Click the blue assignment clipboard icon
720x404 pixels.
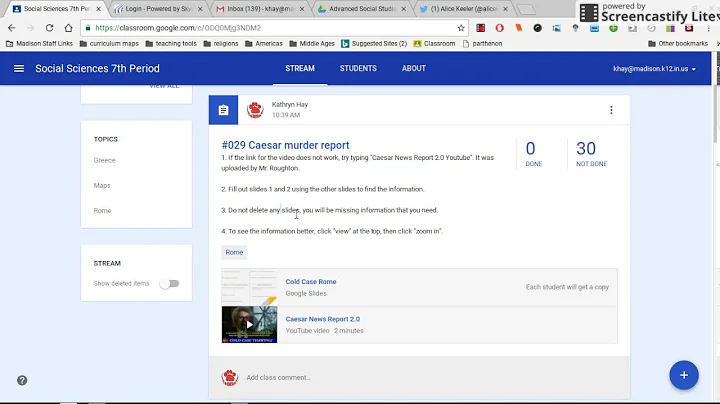pos(223,110)
